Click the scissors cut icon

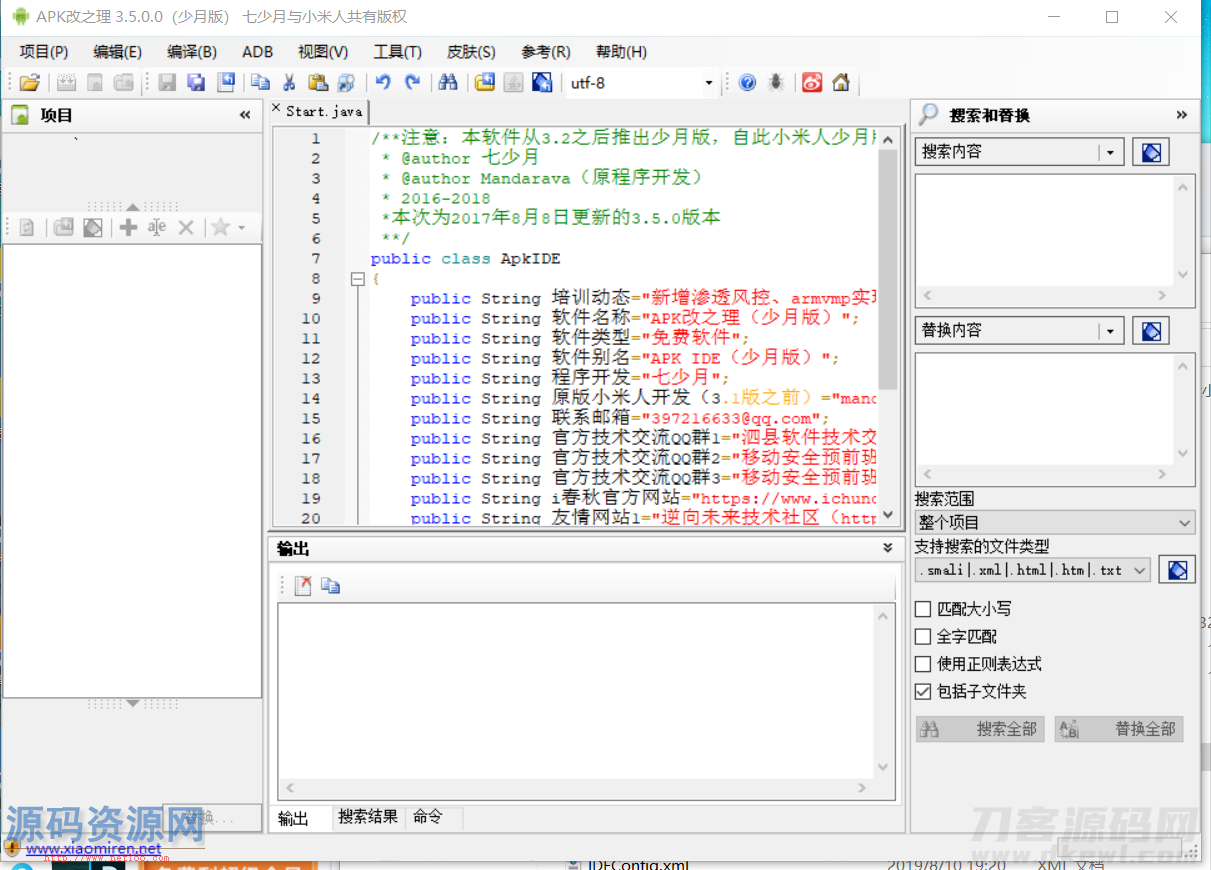pos(289,83)
